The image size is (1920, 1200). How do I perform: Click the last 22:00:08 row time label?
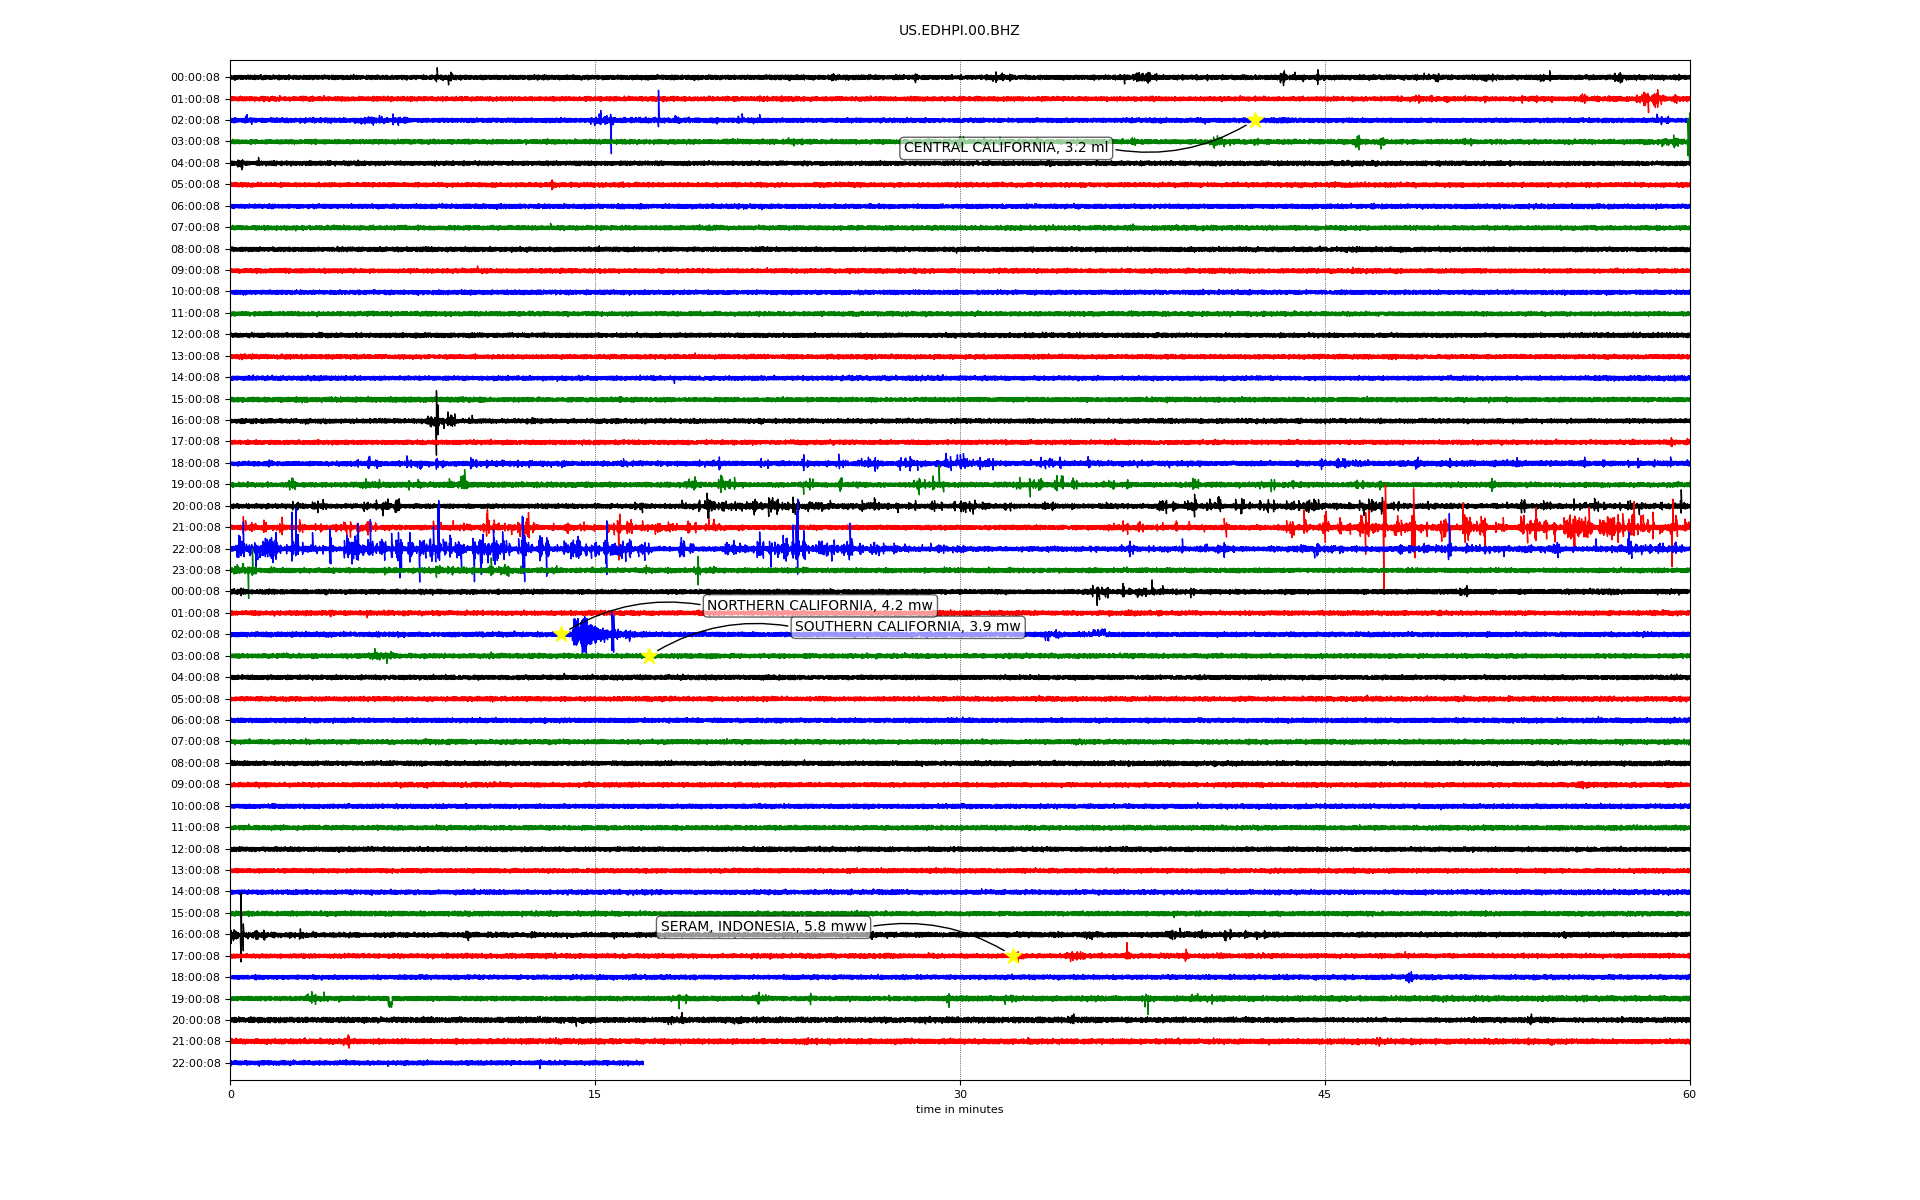click(195, 1063)
